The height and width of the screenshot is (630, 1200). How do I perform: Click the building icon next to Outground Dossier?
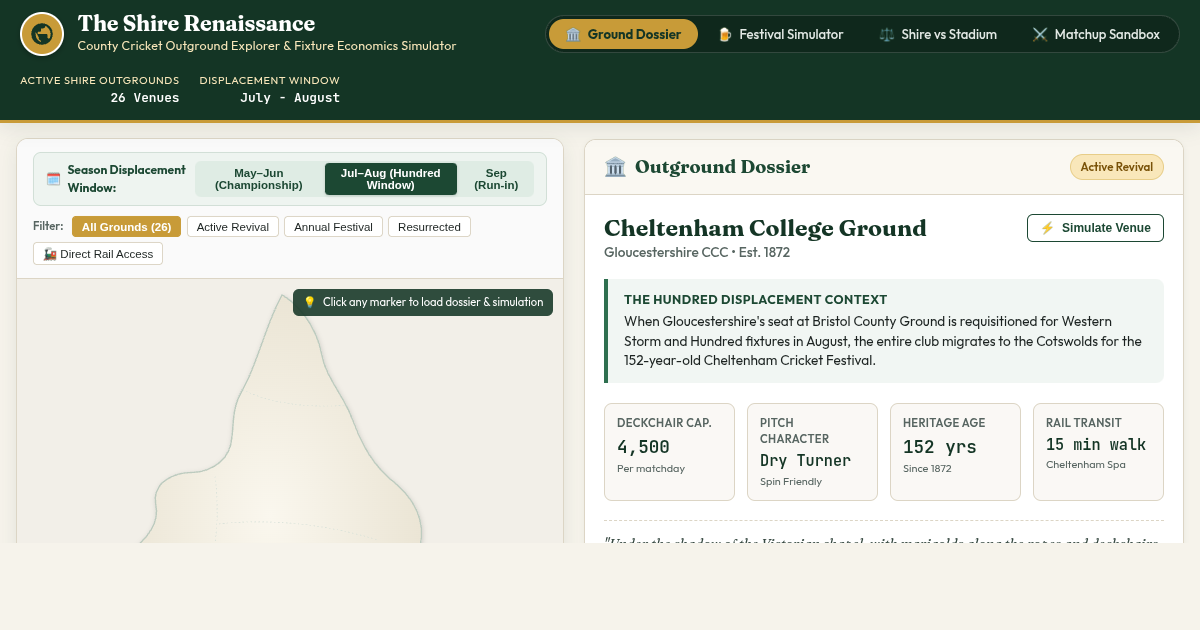[615, 167]
